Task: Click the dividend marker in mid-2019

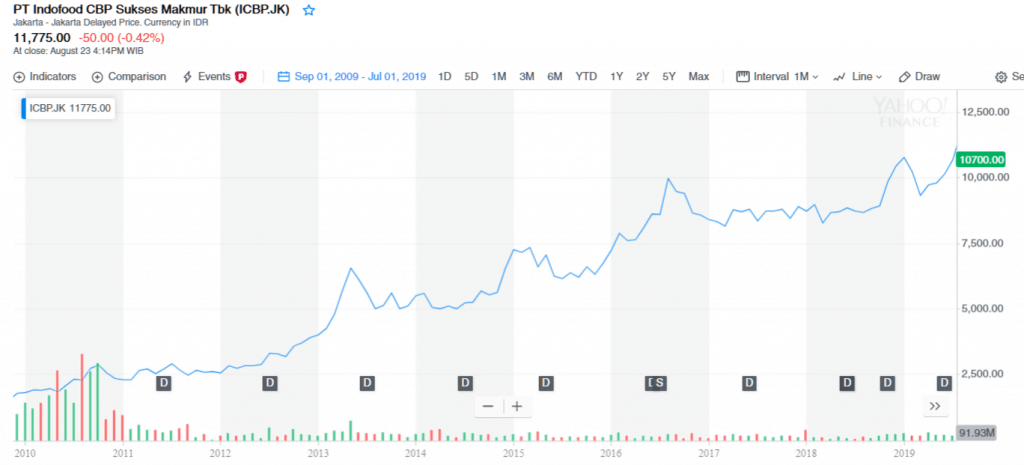Action: (944, 383)
